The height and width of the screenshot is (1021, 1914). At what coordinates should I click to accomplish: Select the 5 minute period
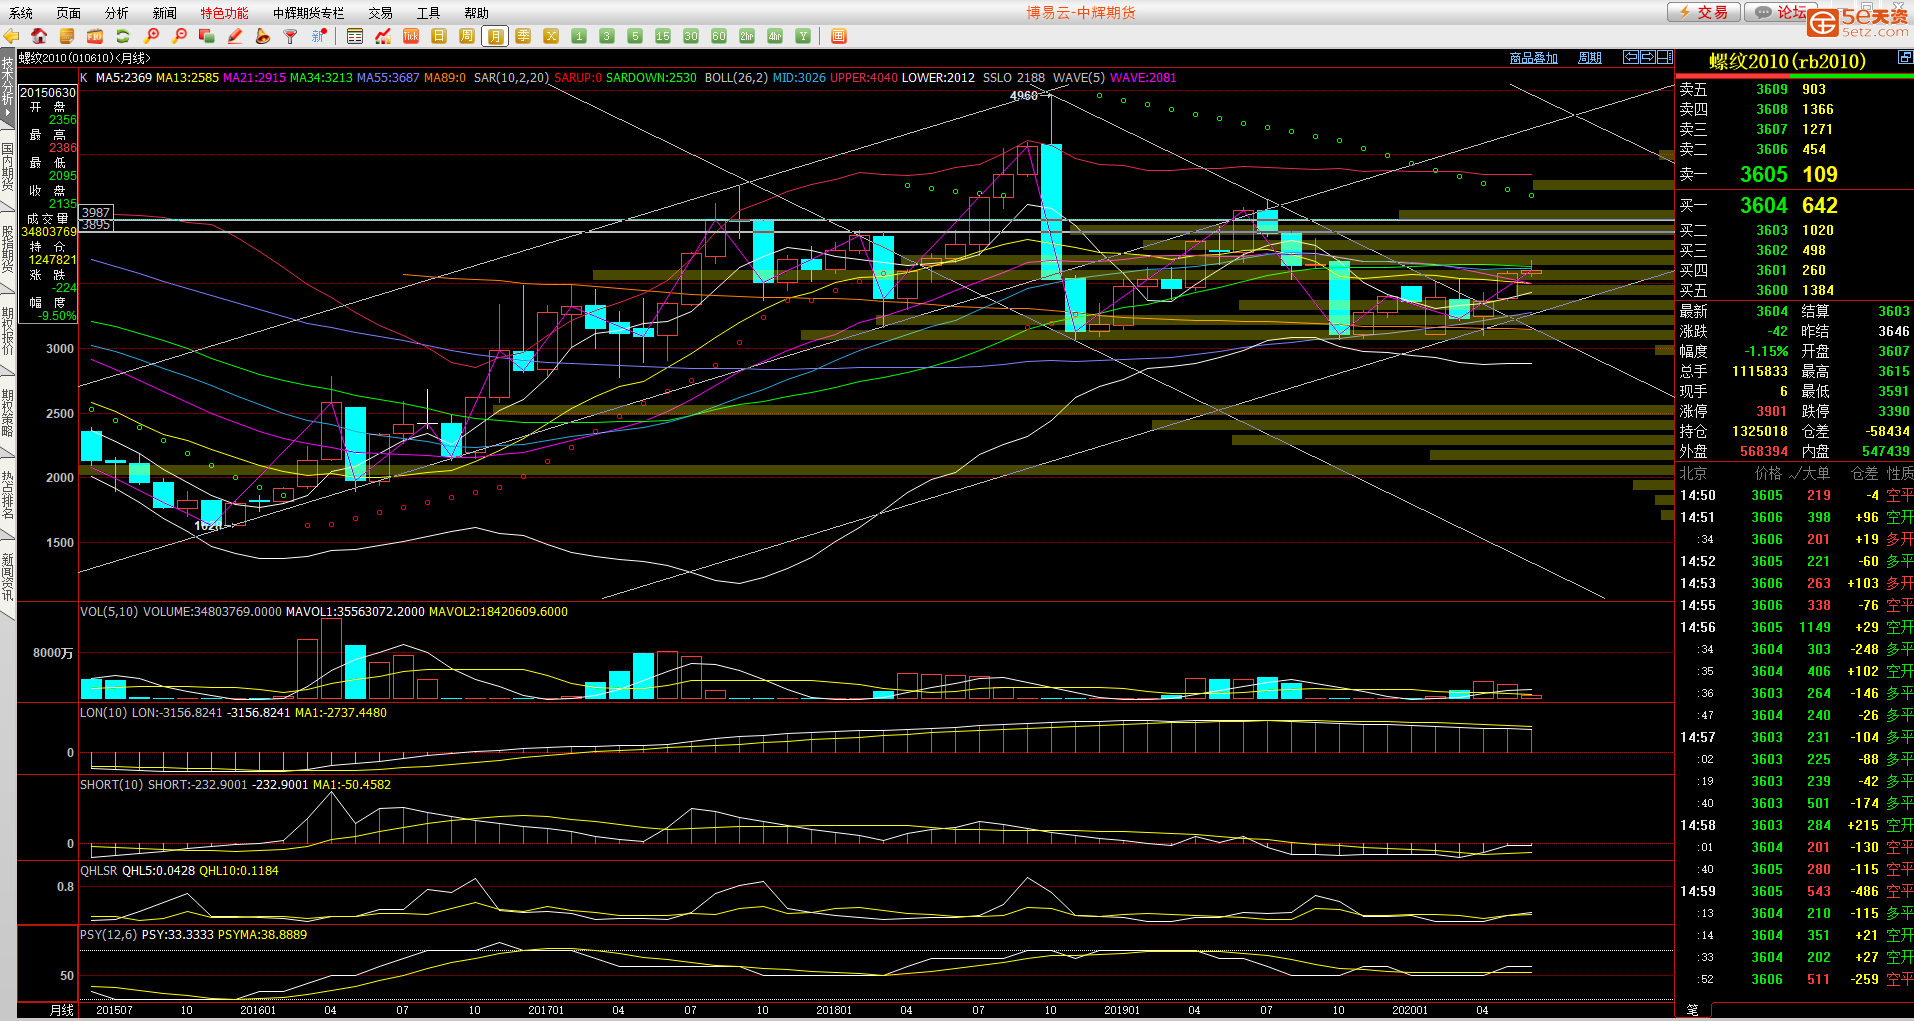point(635,36)
